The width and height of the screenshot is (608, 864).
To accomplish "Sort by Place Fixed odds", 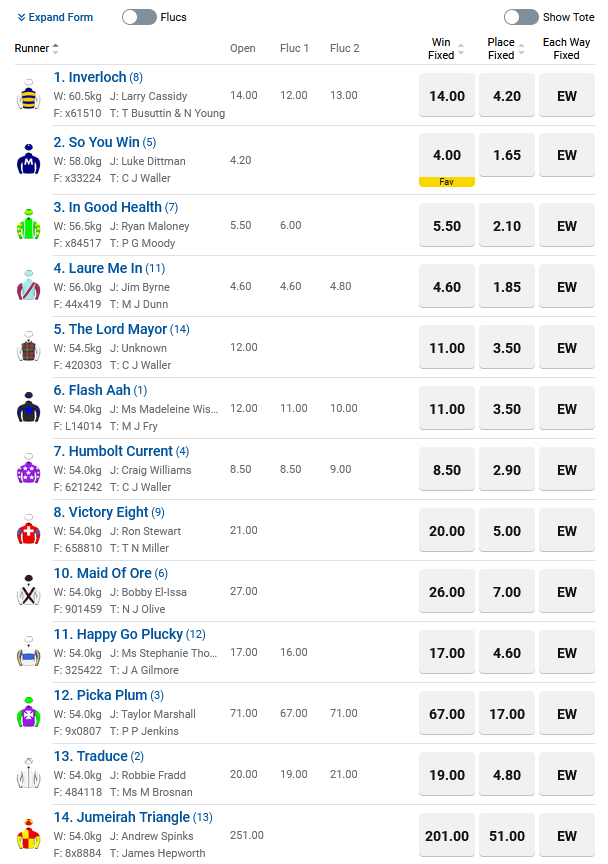I will click(506, 49).
